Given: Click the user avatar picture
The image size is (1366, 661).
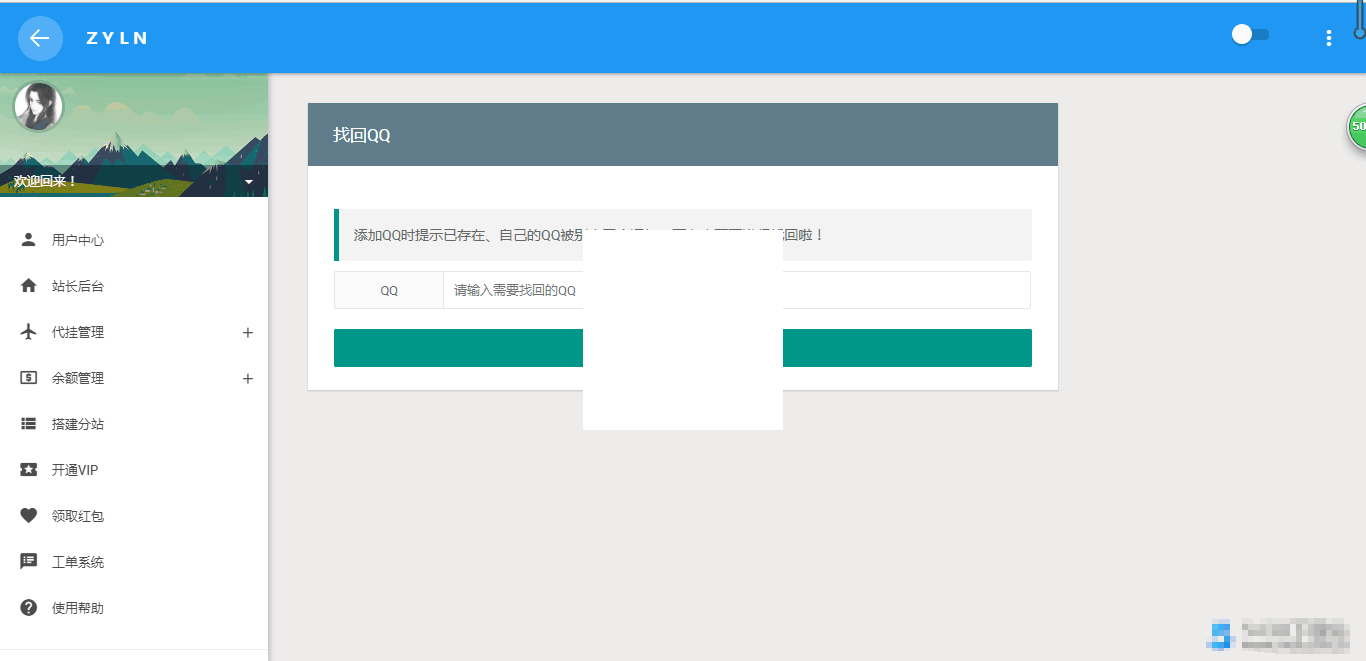Looking at the screenshot, I should pos(38,107).
